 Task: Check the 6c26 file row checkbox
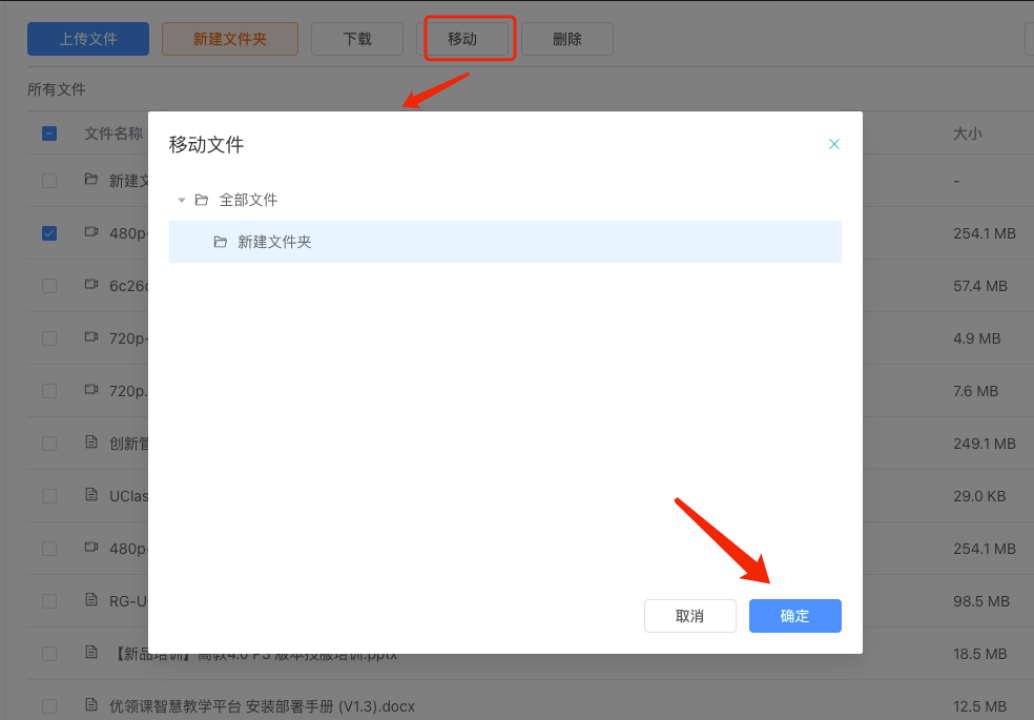tap(49, 285)
